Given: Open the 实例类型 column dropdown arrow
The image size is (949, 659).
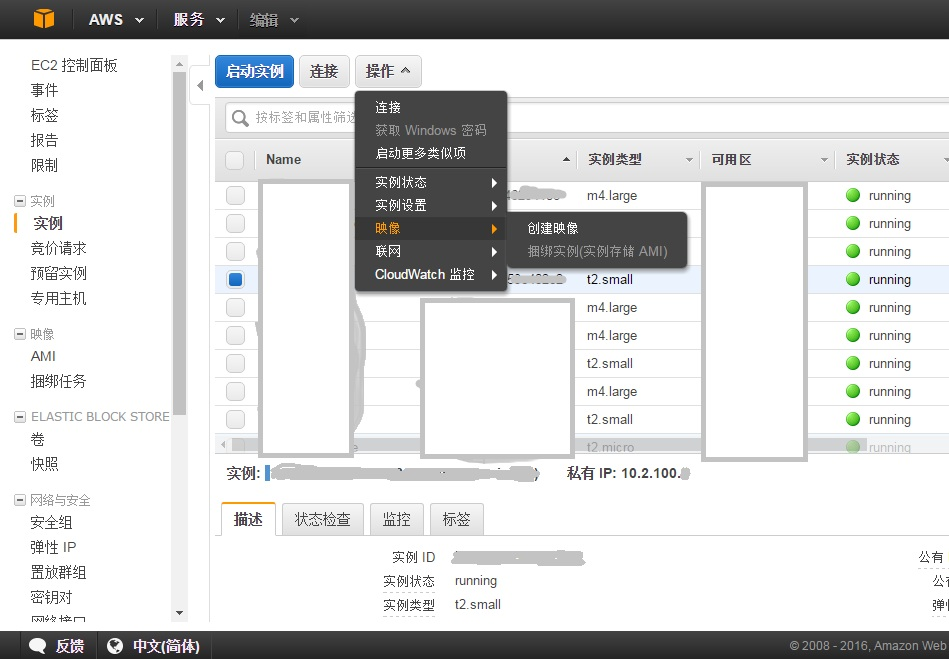Looking at the screenshot, I should (689, 160).
